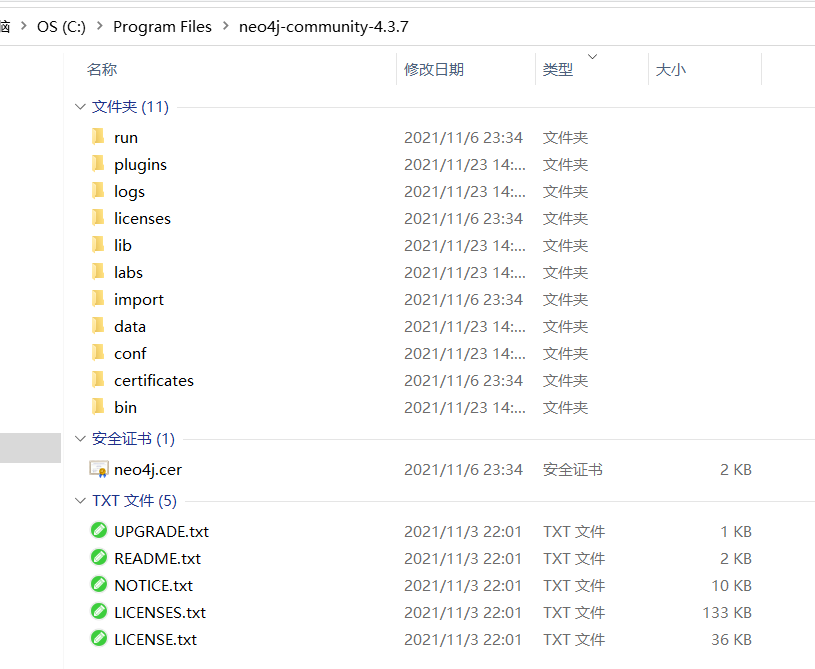Select the 文件夹 (11) group heading
The width and height of the screenshot is (815, 669).
[130, 107]
